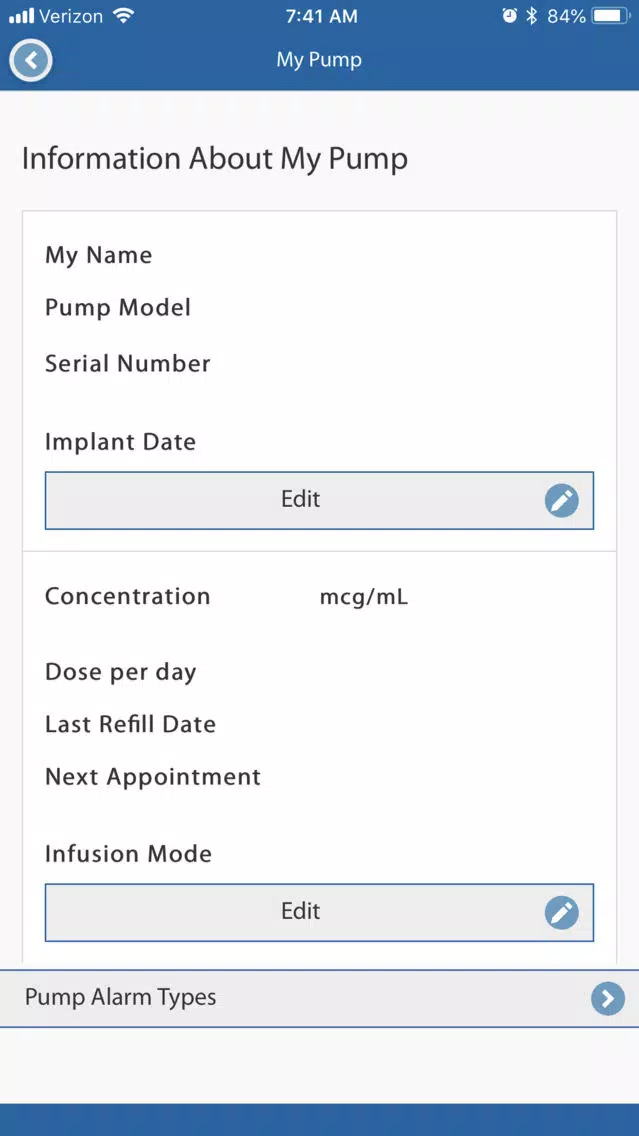
Task: Tap the Last Refill Date row
Action: pos(131,724)
